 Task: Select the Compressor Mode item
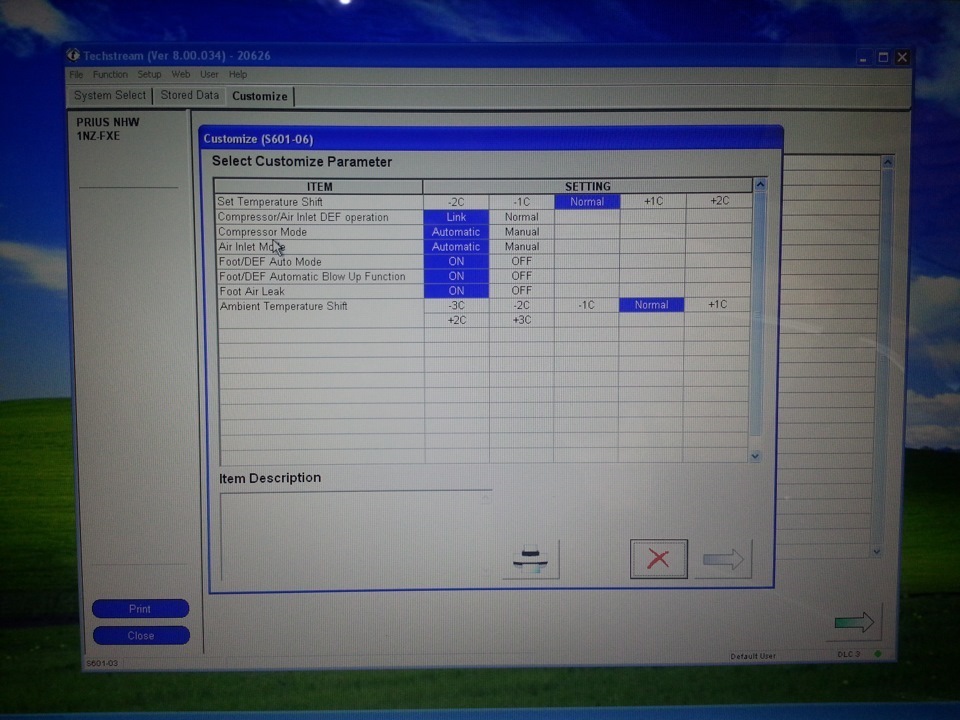(320, 231)
